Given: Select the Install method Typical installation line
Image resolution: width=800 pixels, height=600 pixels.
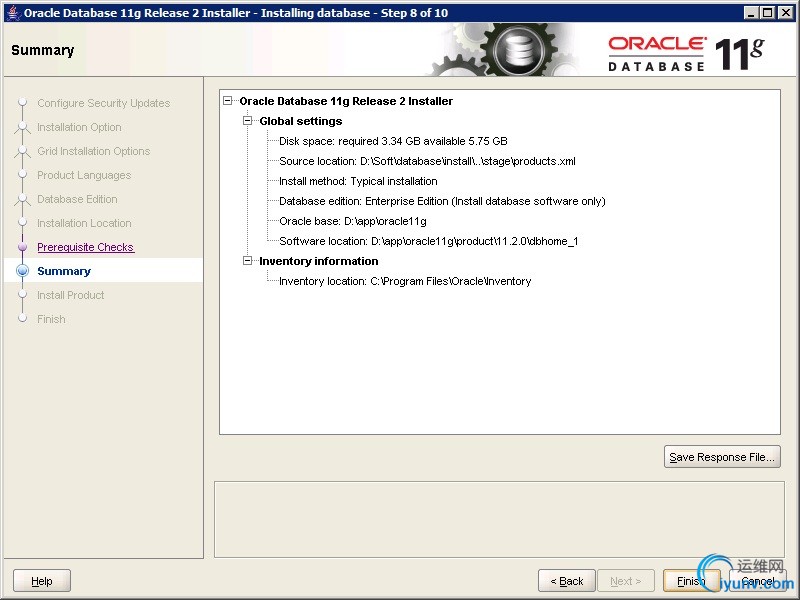Looking at the screenshot, I should pyautogui.click(x=358, y=181).
